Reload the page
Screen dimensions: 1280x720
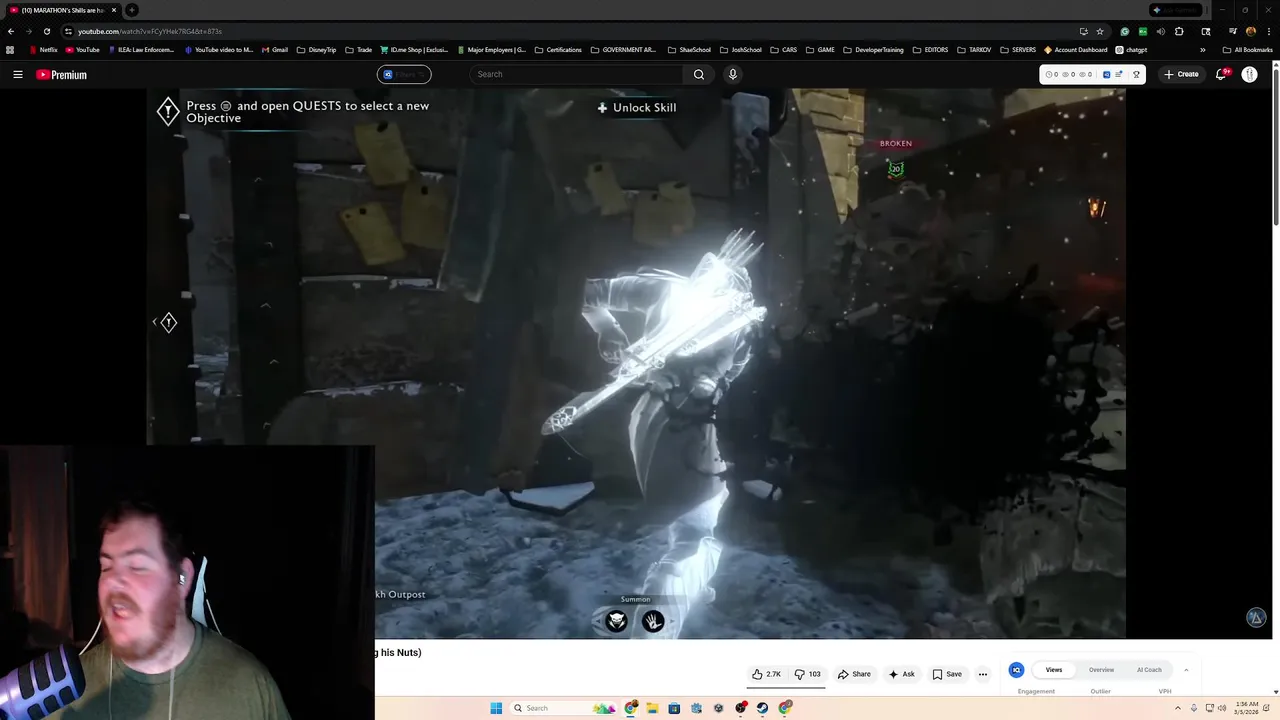pyautogui.click(x=46, y=31)
